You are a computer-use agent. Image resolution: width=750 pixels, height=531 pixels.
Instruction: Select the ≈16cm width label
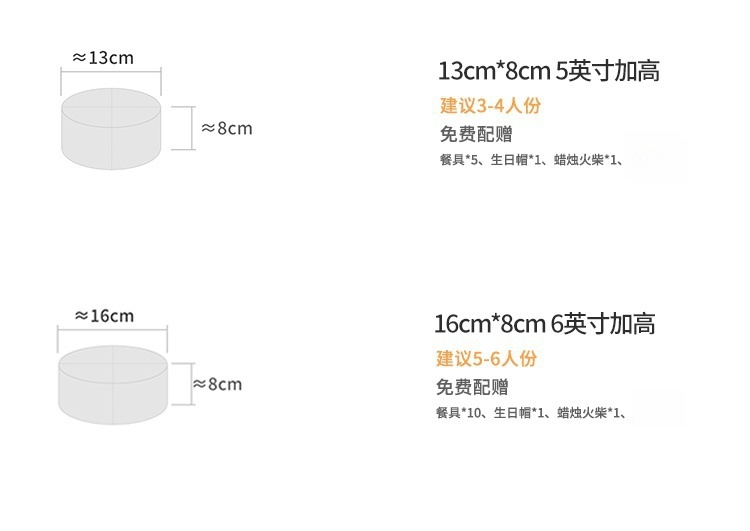coord(104,316)
